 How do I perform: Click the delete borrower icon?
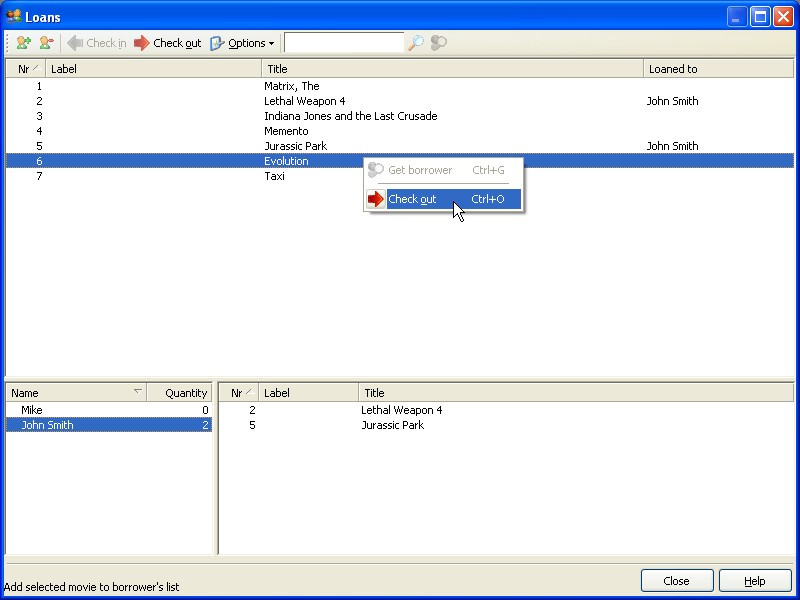(x=46, y=43)
